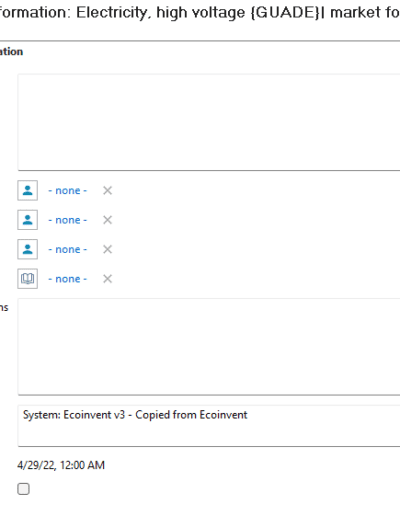Image resolution: width=400 pixels, height=516 pixels.
Task: Open the "- none -" link beside the book icon
Action: [x=68, y=279]
